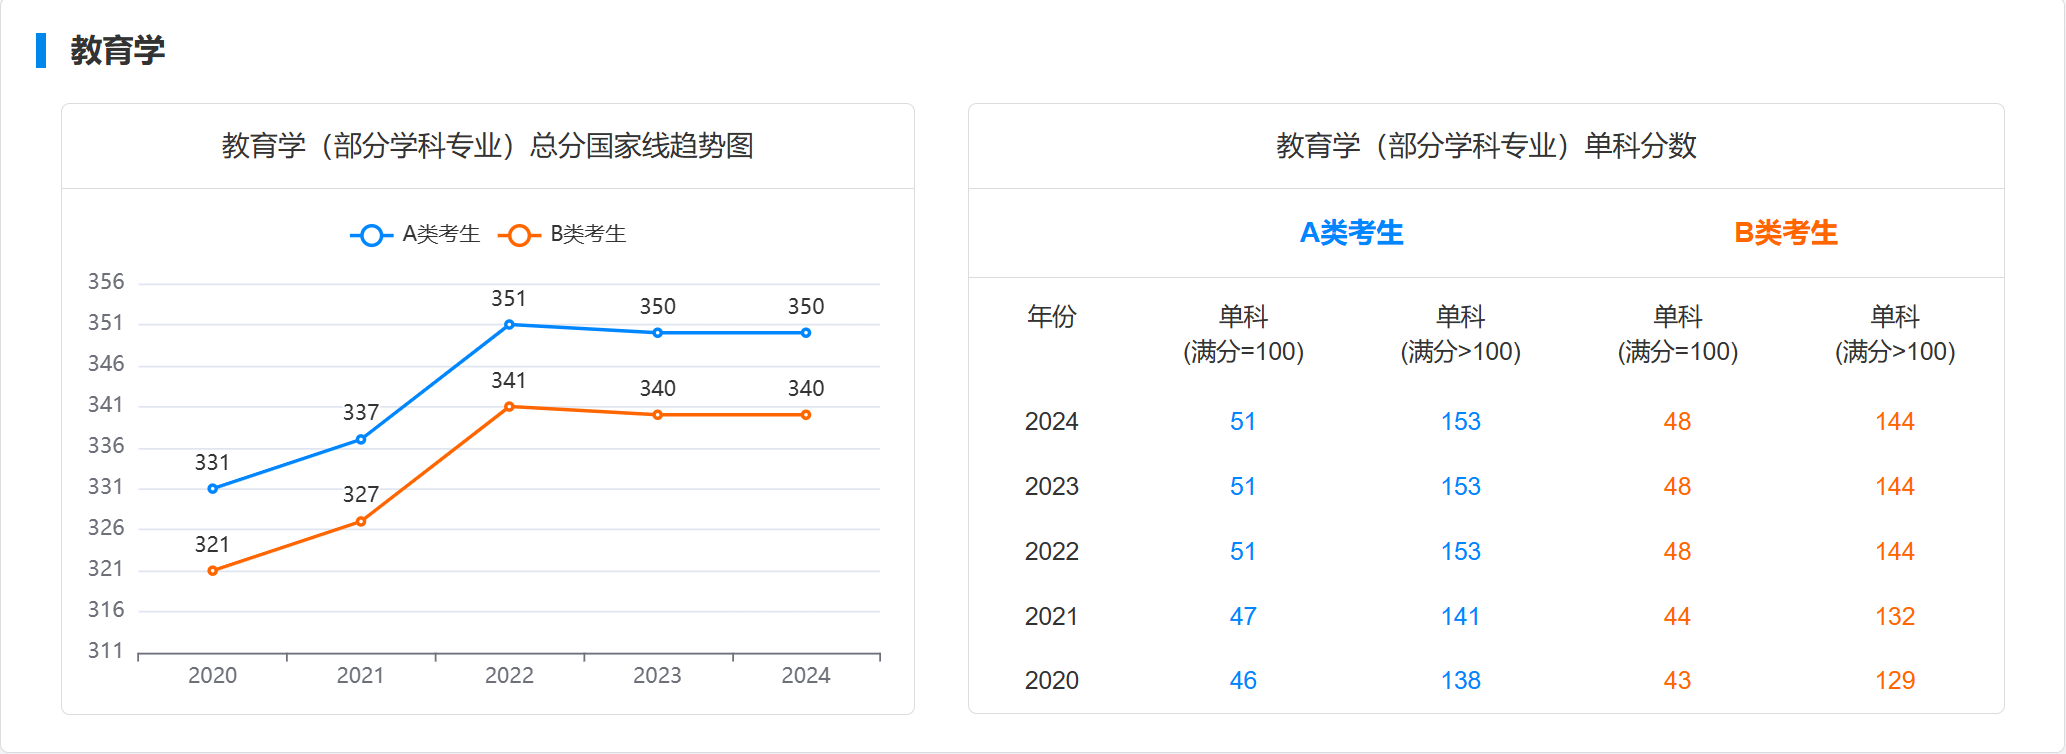The height and width of the screenshot is (754, 2066).
Task: Click the orange B类考生 table column header
Action: 1785,233
